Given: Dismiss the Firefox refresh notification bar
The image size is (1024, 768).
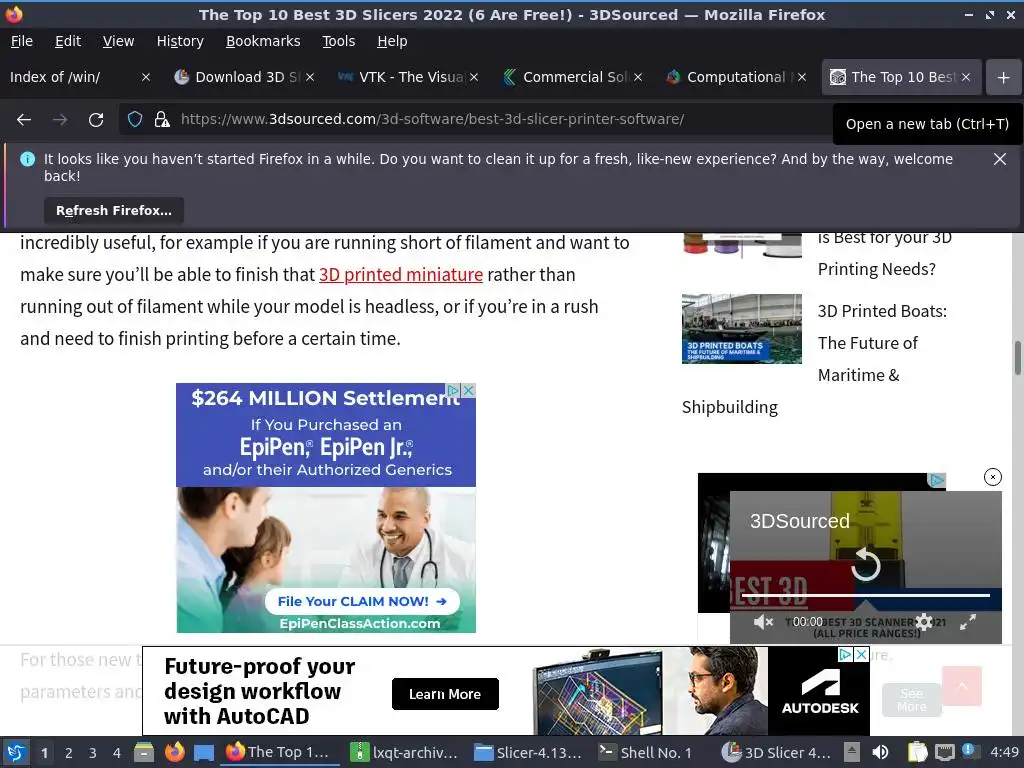Looking at the screenshot, I should (x=999, y=159).
